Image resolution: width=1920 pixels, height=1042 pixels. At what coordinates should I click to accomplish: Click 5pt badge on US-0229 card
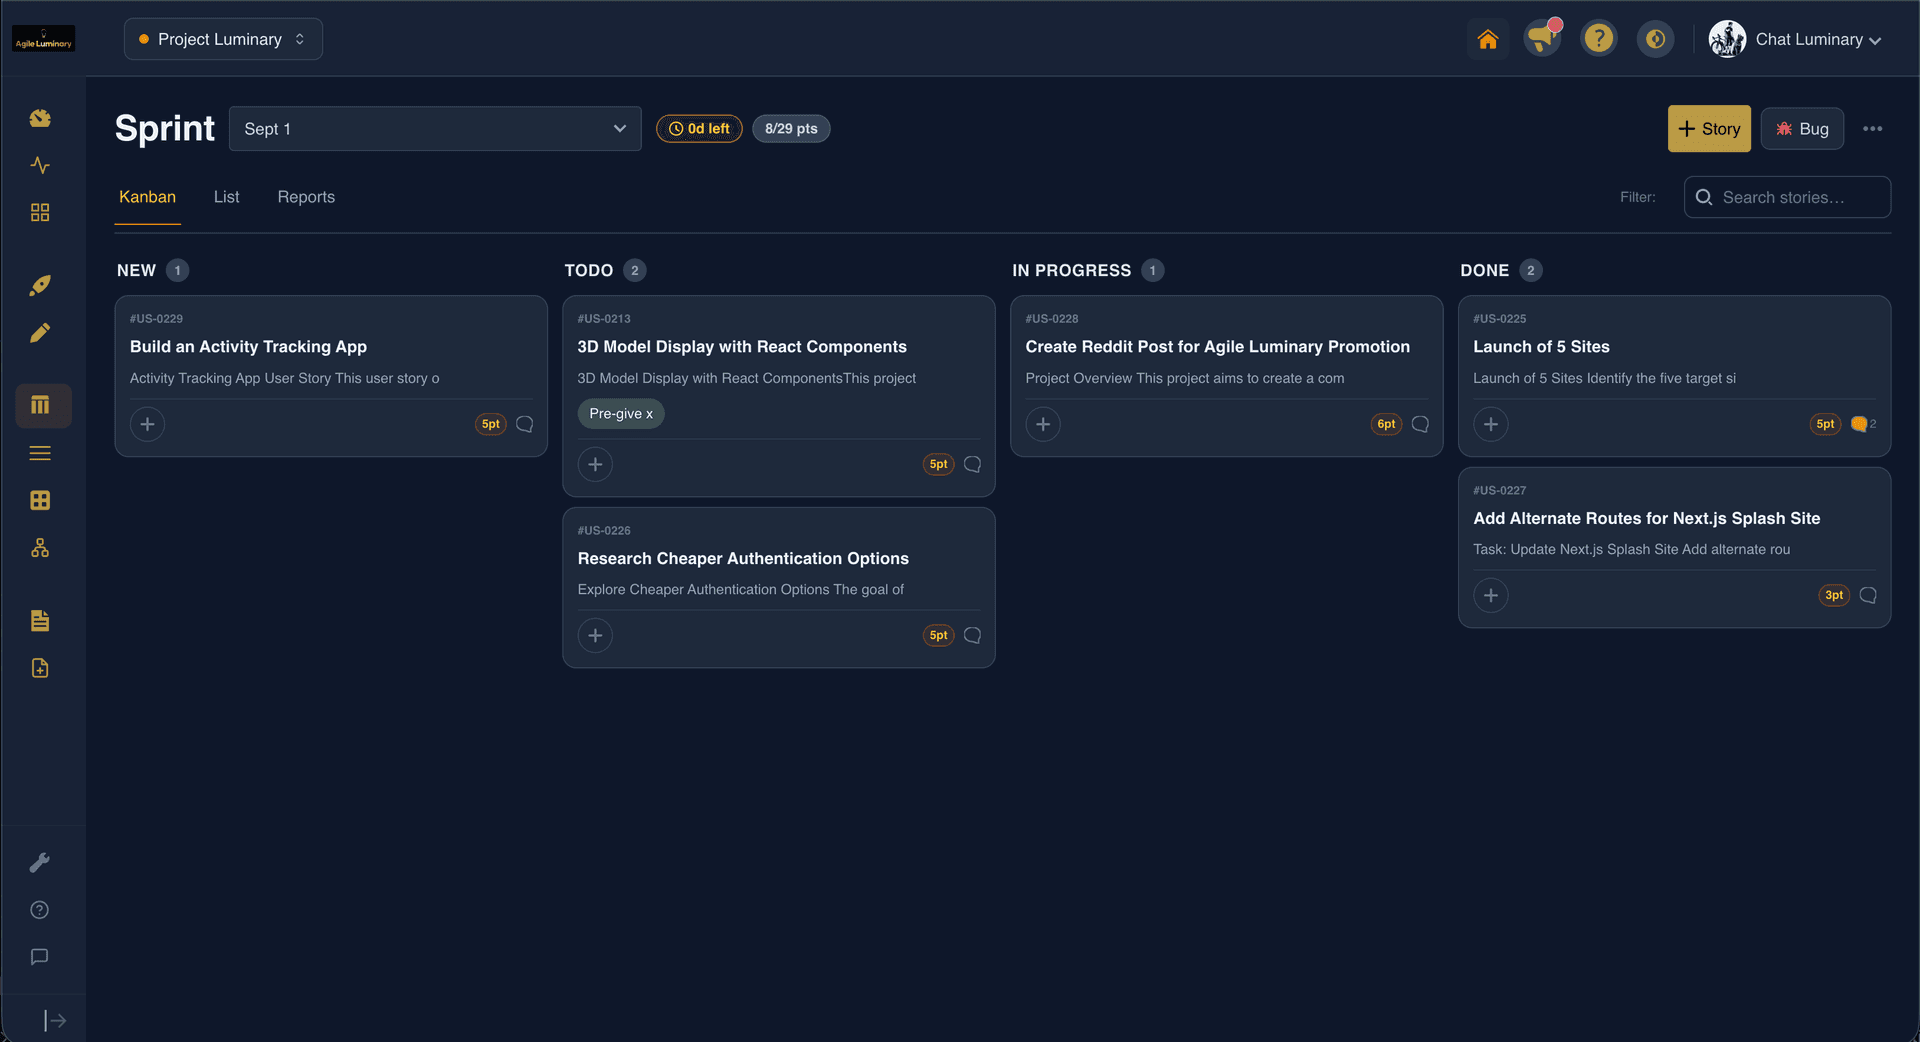tap(490, 424)
